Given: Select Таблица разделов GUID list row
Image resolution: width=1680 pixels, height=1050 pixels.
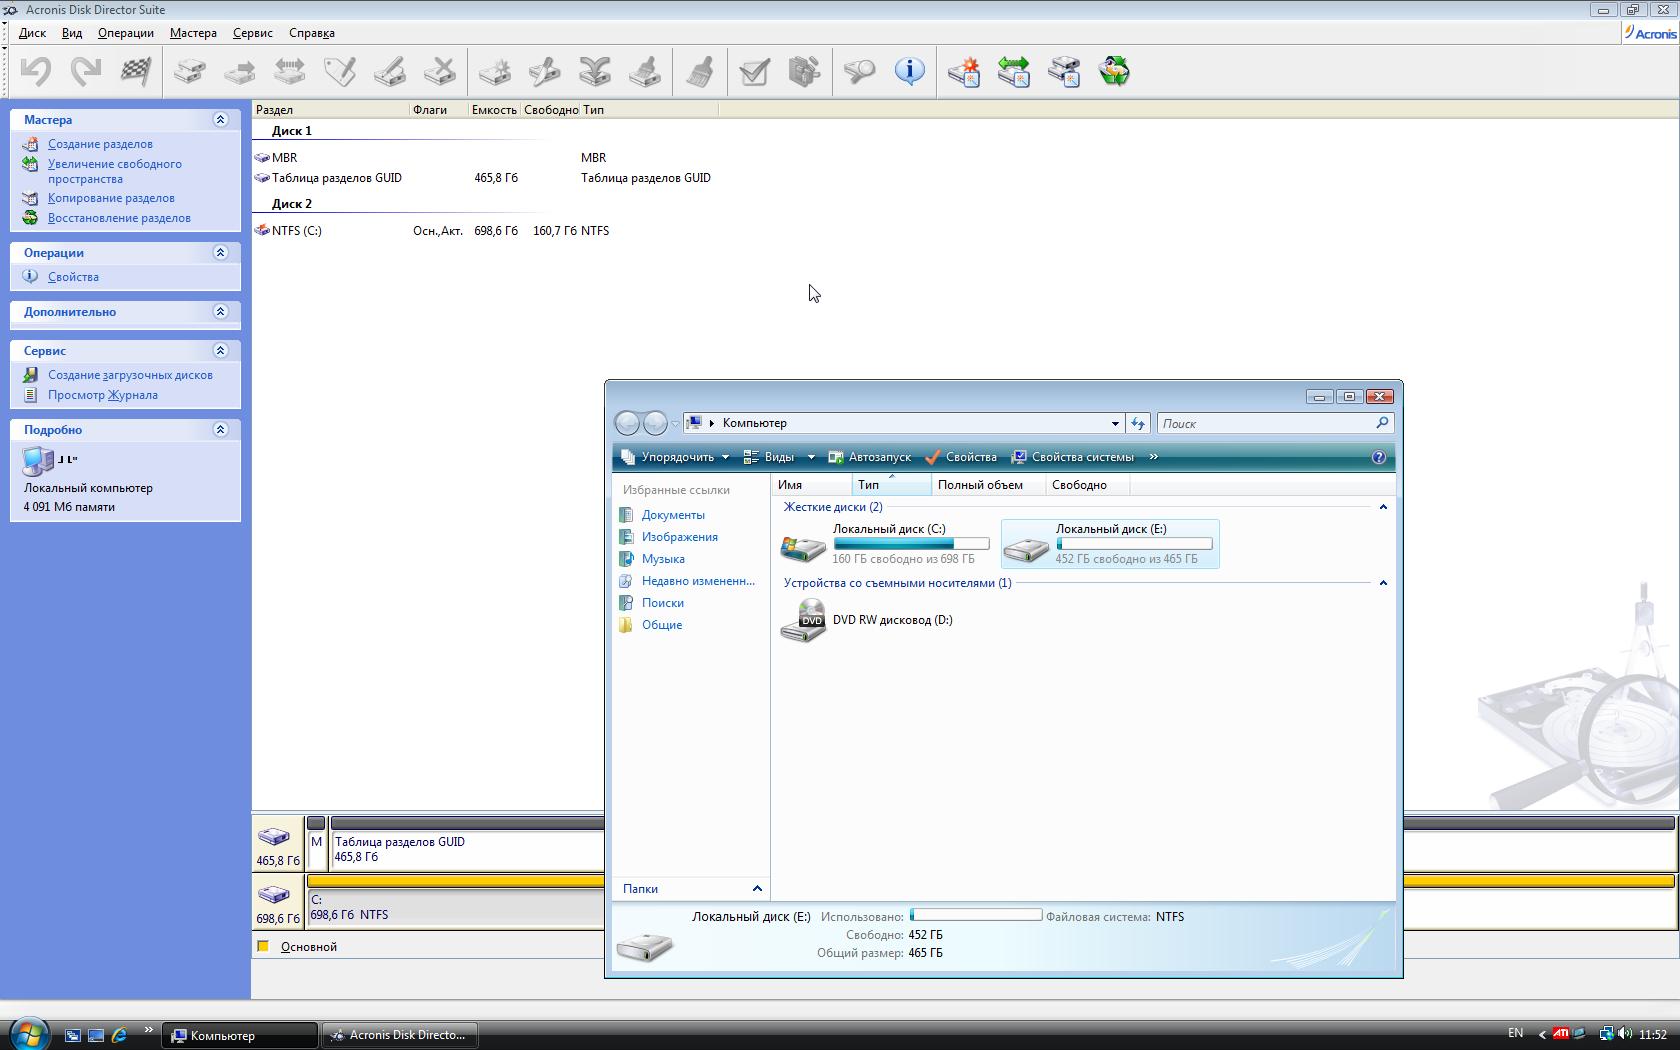Looking at the screenshot, I should pyautogui.click(x=483, y=178).
